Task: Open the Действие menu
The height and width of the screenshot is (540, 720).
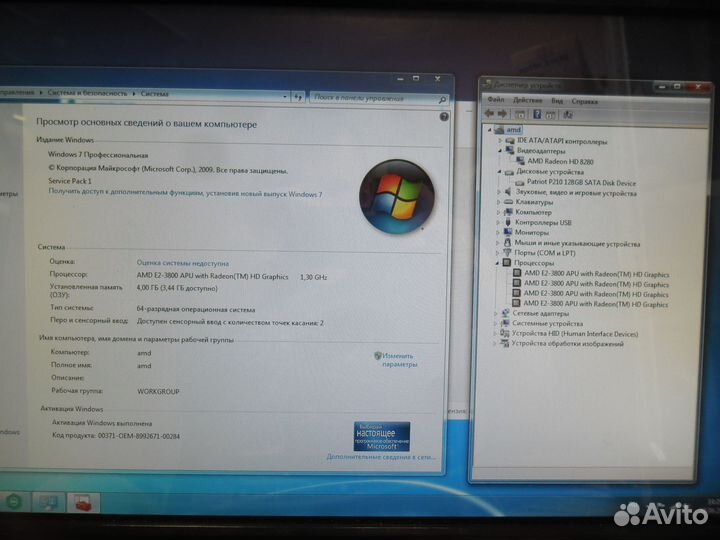Action: coord(528,100)
